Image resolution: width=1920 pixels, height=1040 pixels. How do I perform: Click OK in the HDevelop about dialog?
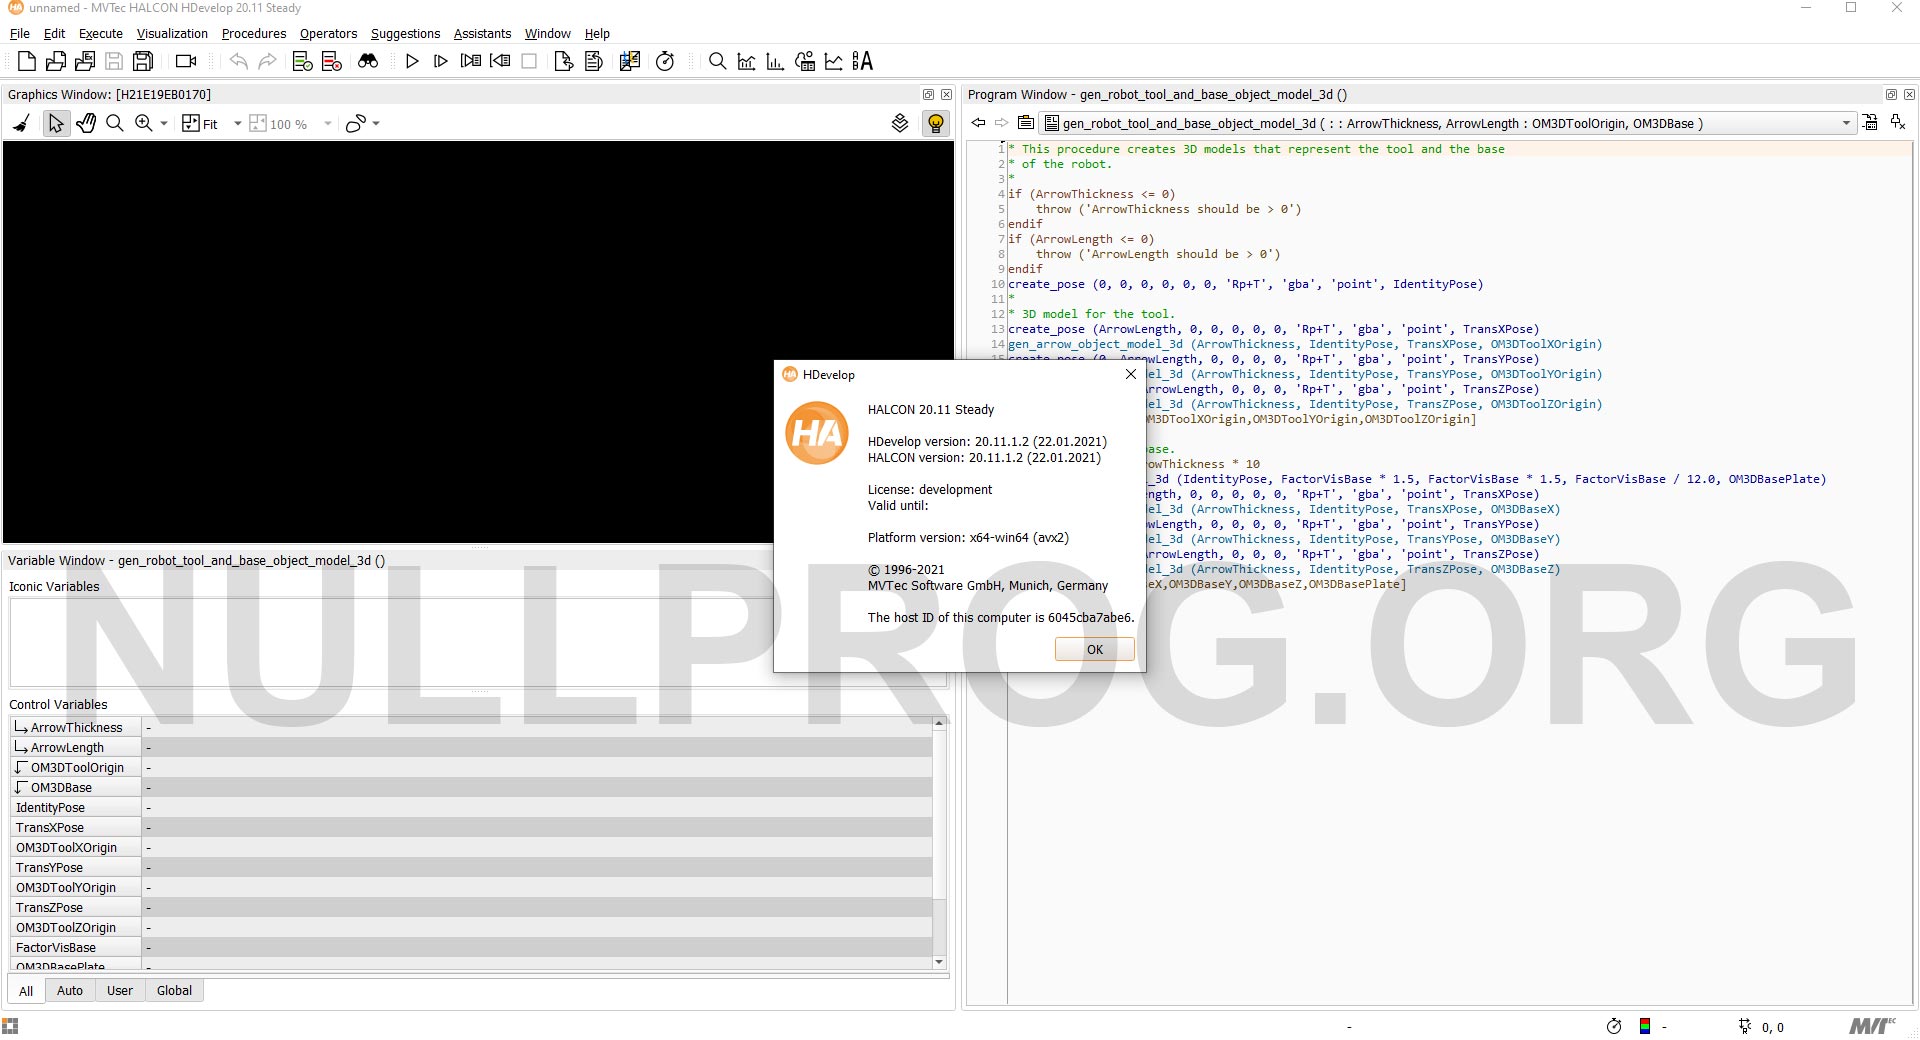[x=1094, y=650]
